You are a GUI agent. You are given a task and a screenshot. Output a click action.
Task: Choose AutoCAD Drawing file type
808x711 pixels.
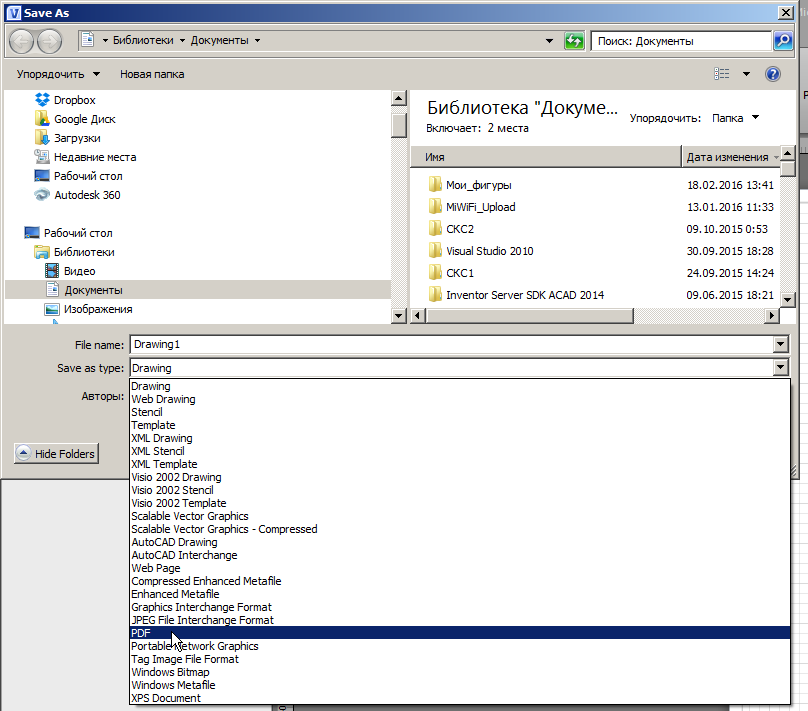460,542
